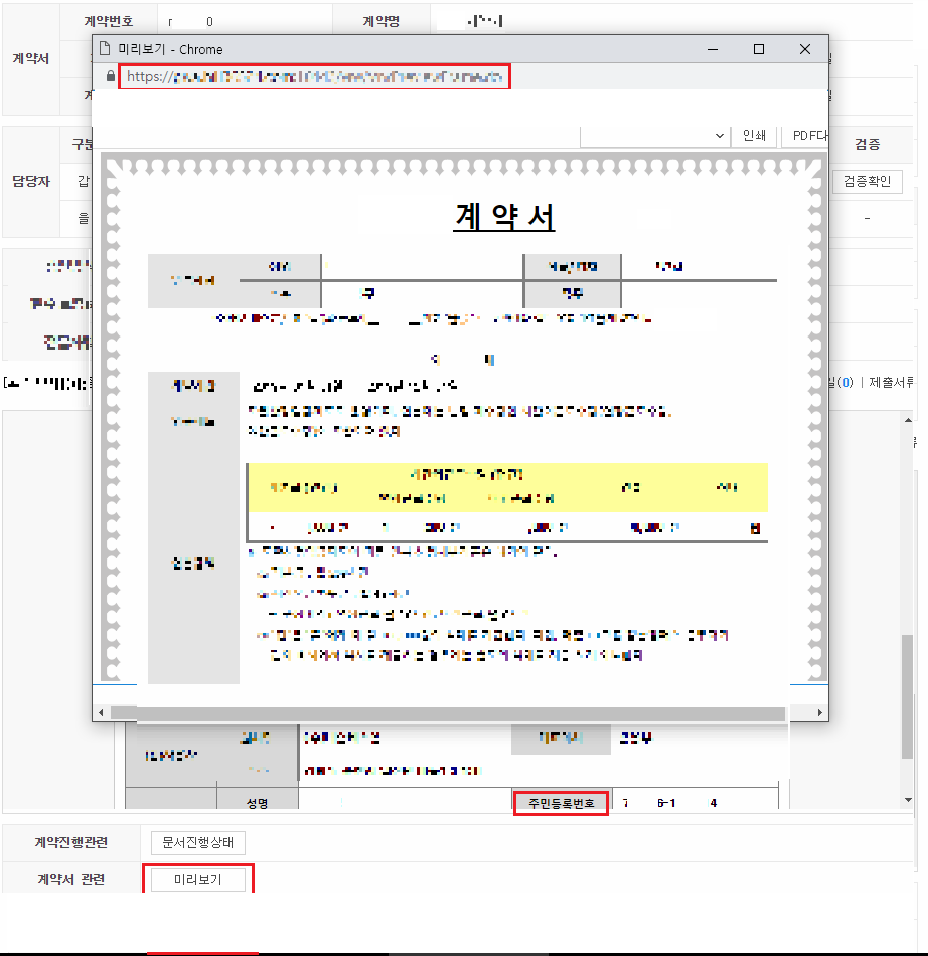This screenshot has height=956, width=928.
Task: Click the 계약진행관련 label
Action: (x=71, y=842)
